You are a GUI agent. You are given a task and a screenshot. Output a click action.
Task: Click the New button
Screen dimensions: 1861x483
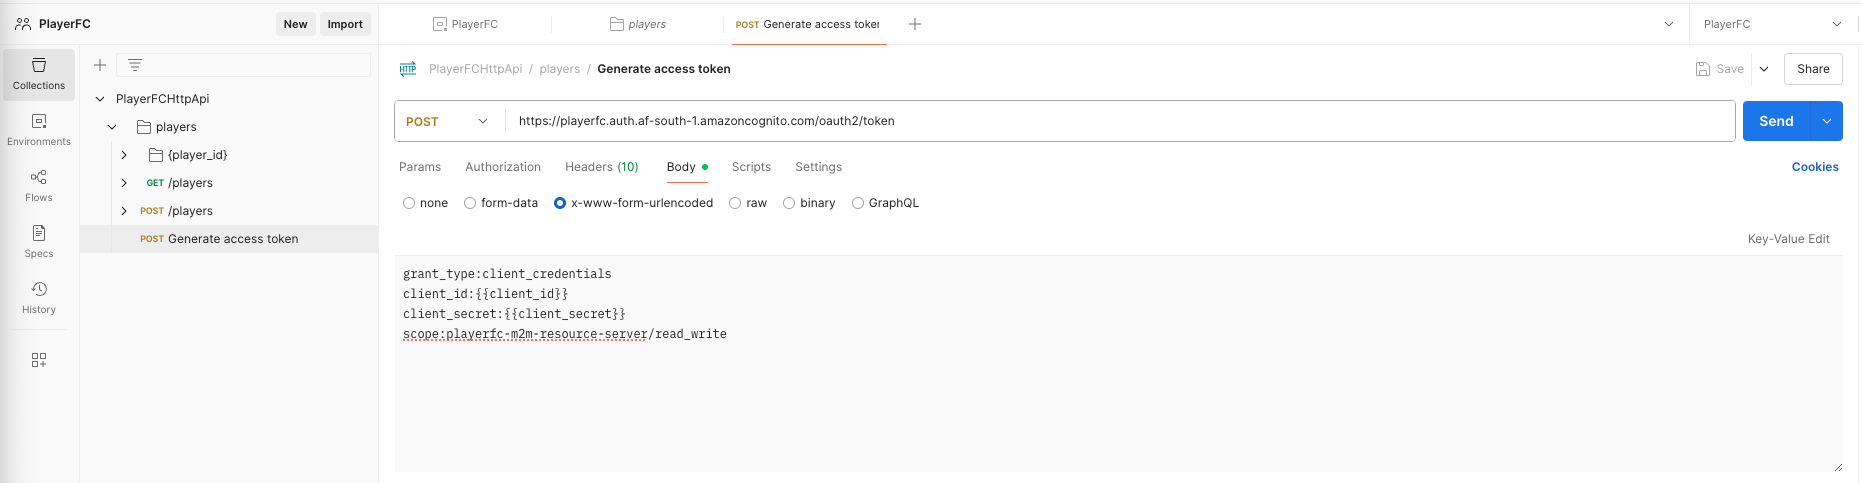tap(295, 24)
